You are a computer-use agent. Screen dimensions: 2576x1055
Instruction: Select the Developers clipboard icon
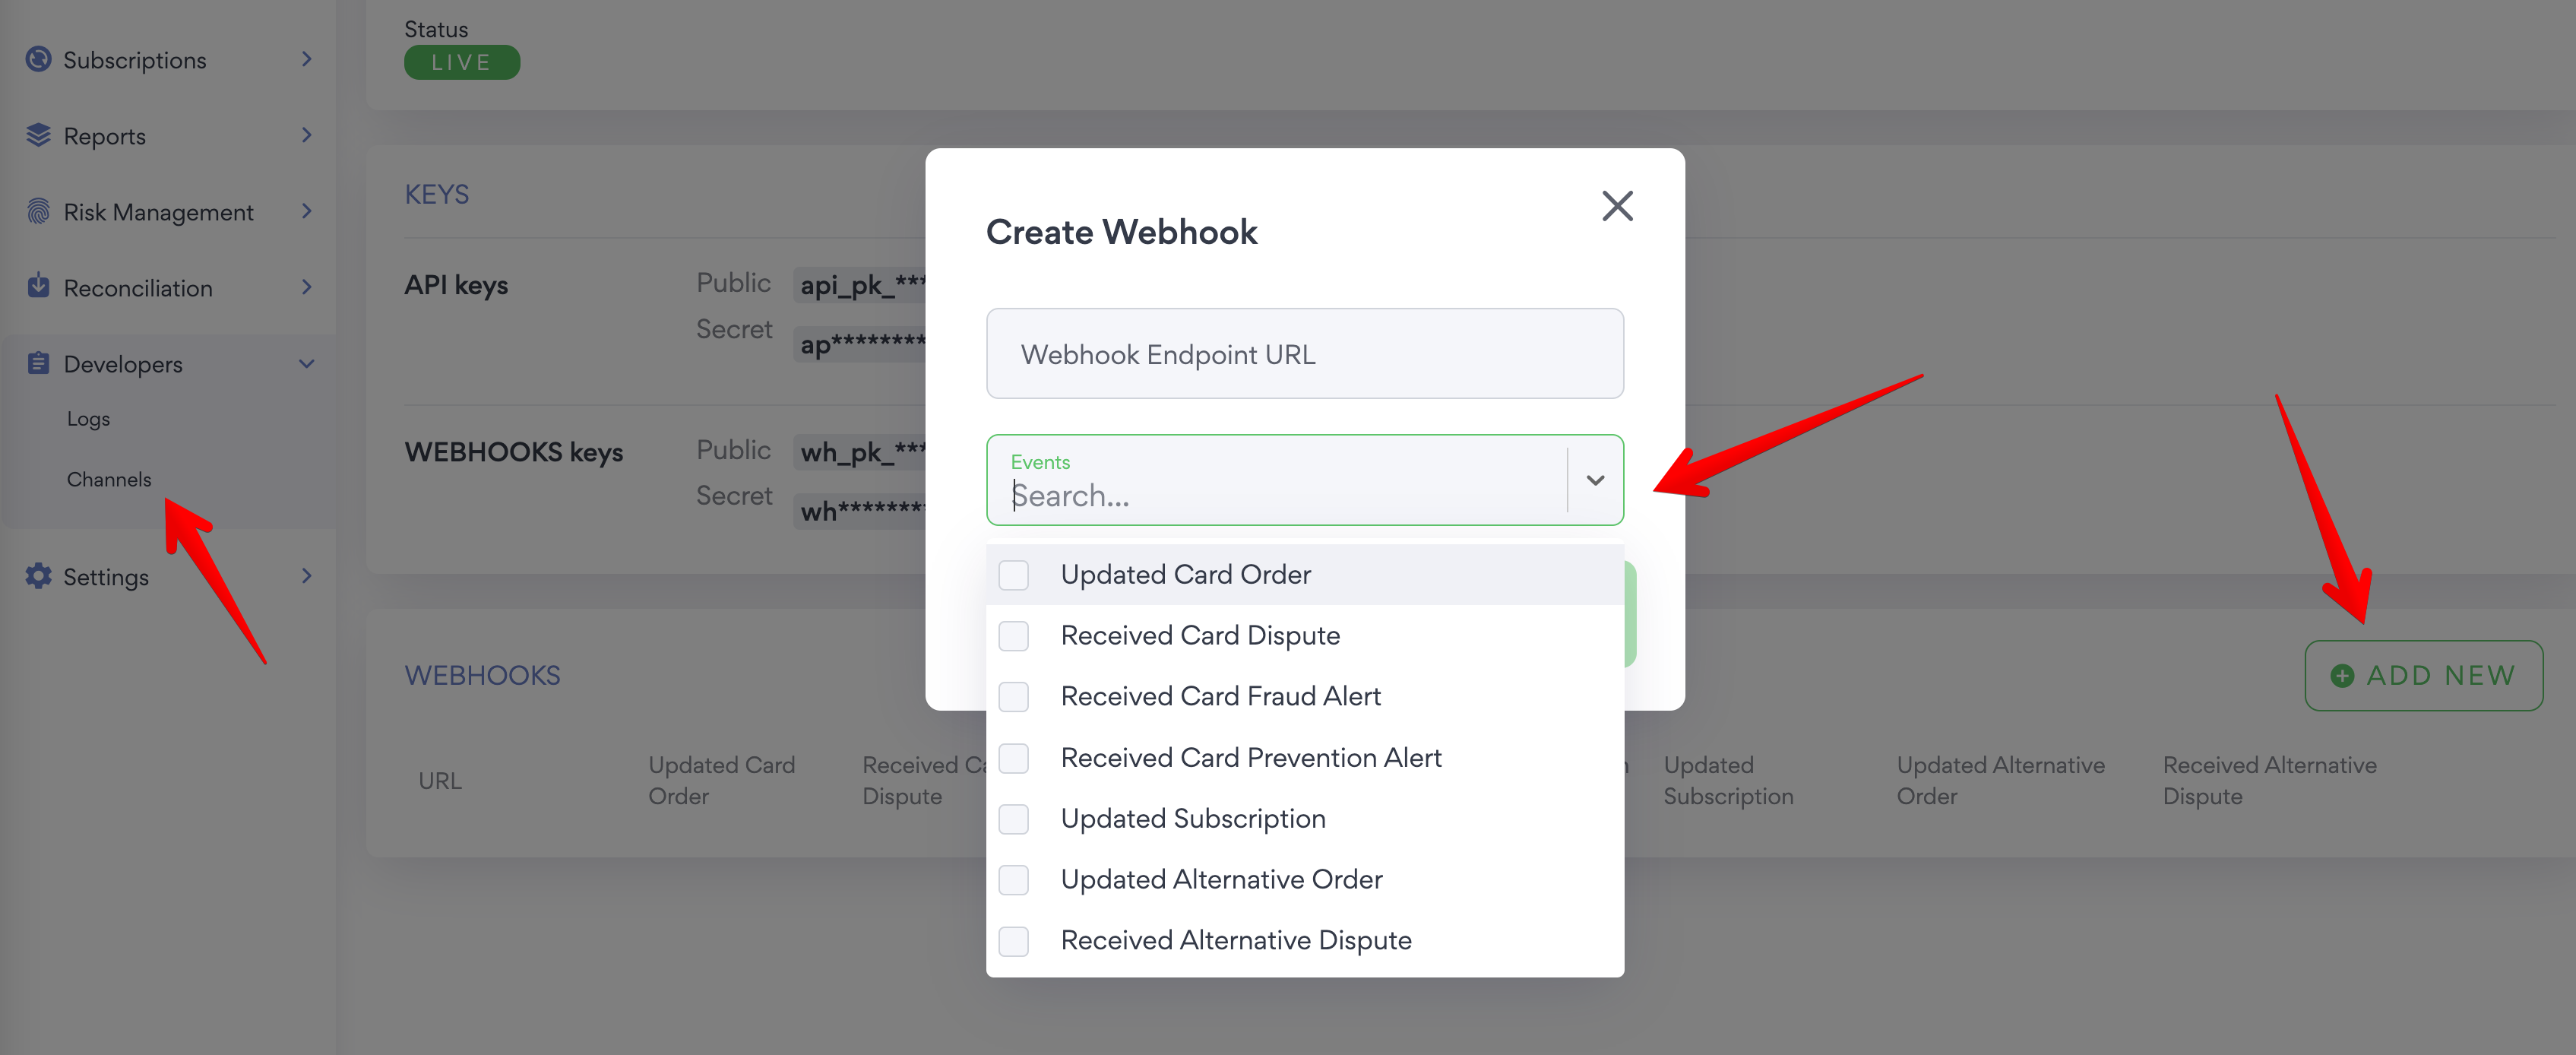coord(38,363)
